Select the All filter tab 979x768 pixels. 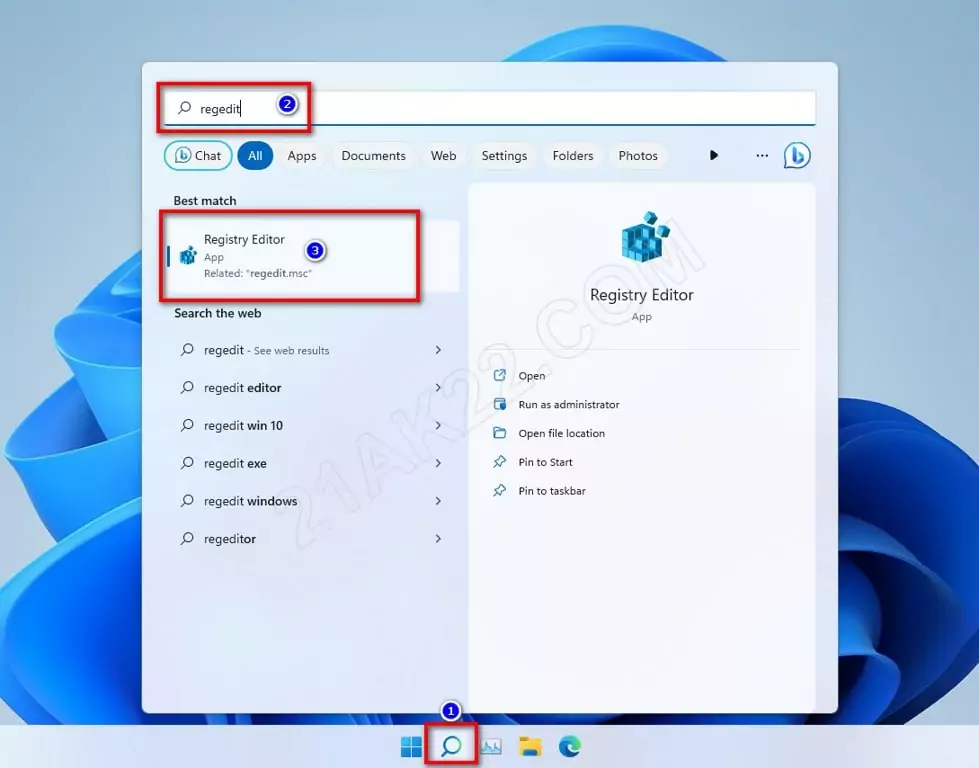255,155
